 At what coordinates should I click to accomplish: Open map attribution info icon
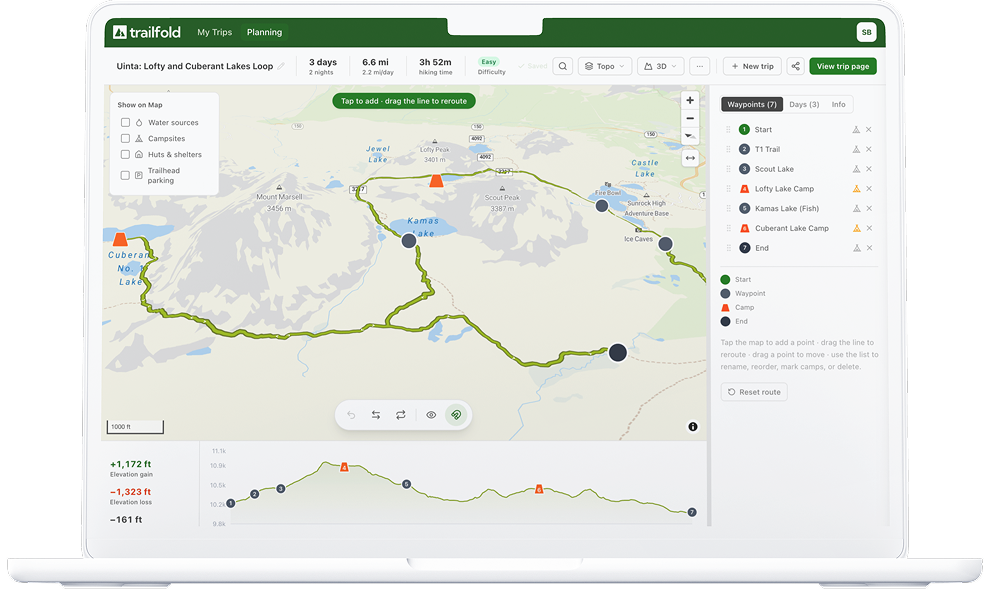click(692, 427)
